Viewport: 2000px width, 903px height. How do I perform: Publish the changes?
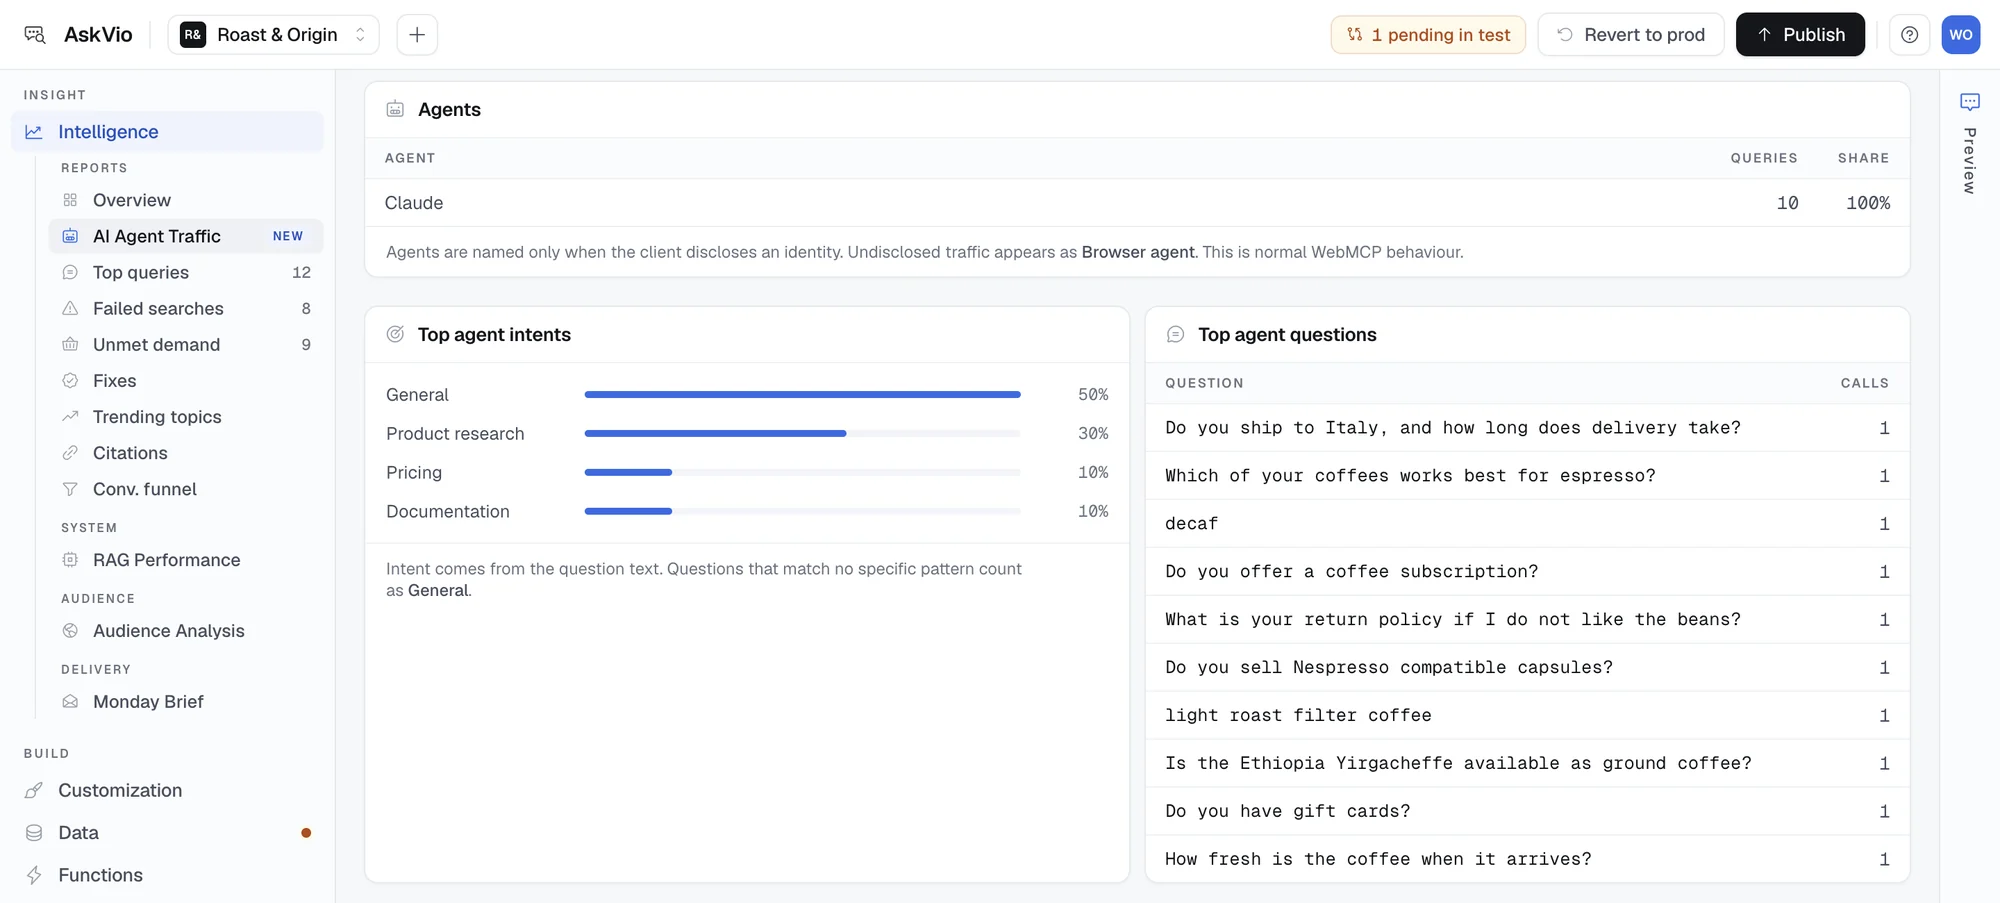point(1800,35)
